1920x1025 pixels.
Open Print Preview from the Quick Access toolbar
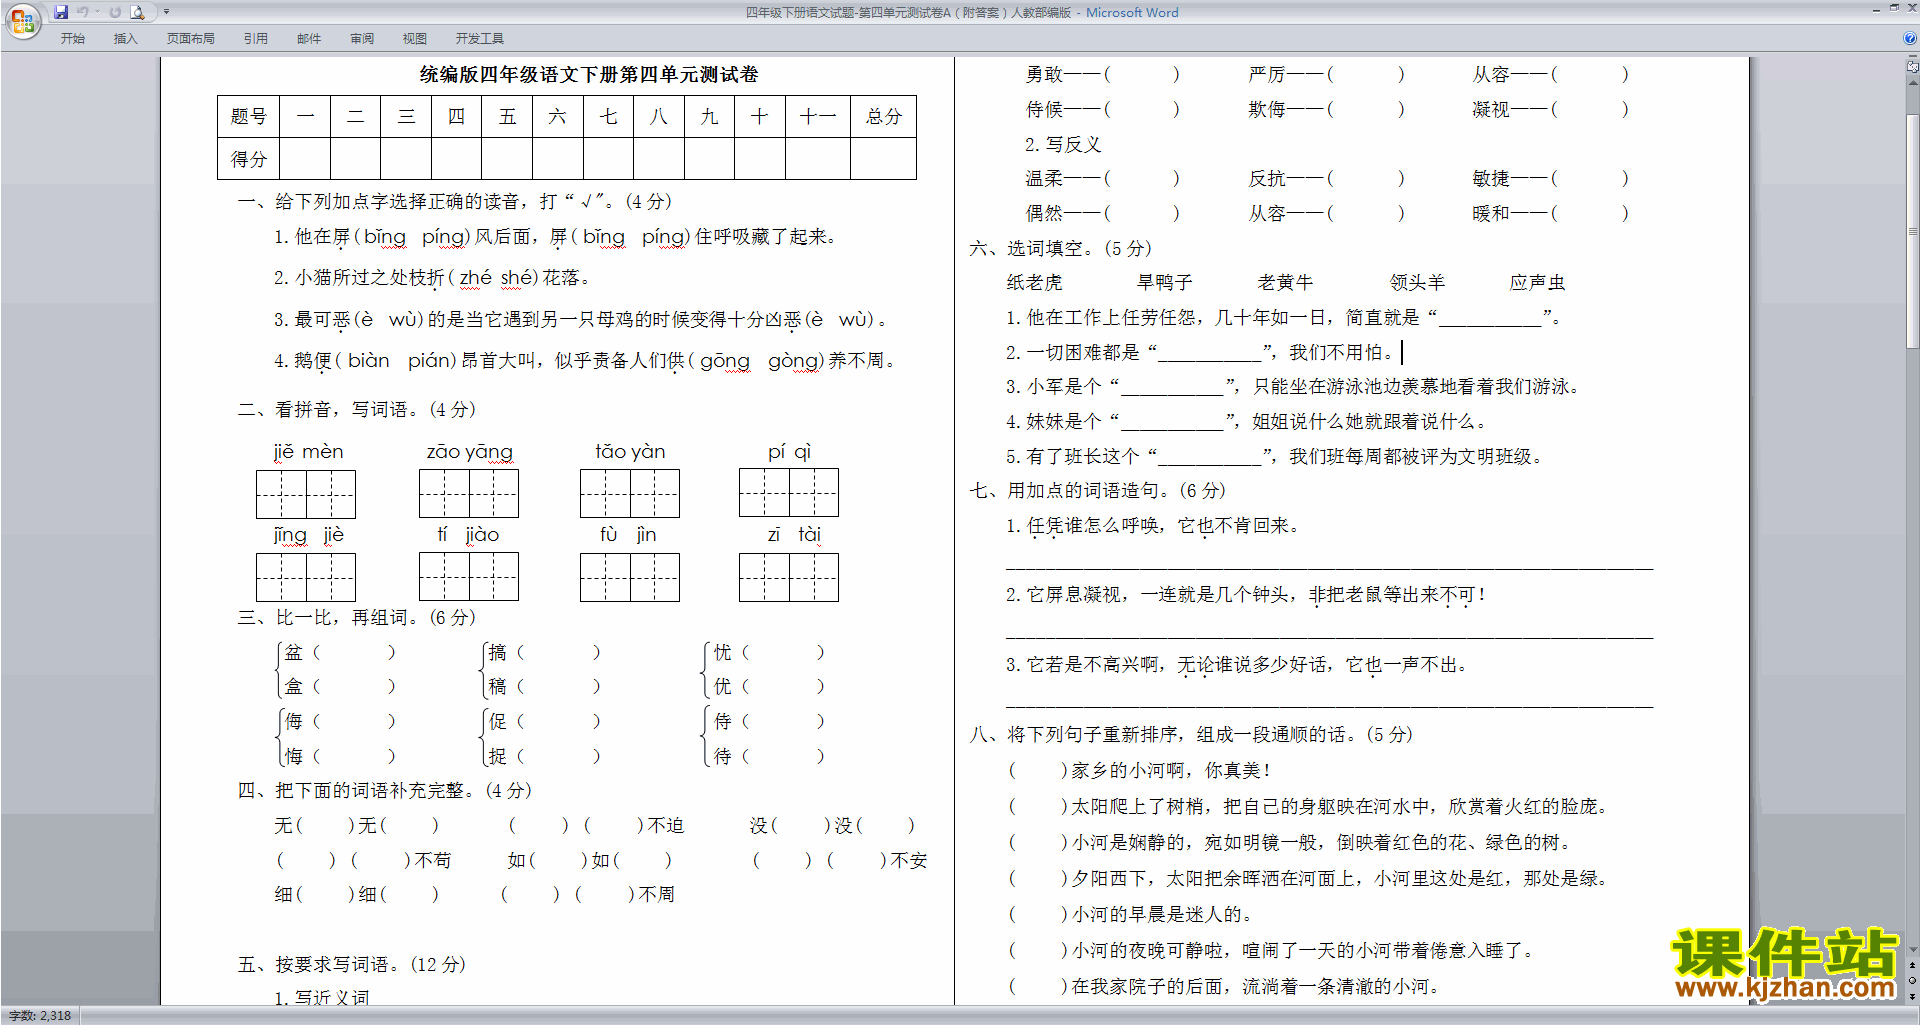tap(138, 12)
